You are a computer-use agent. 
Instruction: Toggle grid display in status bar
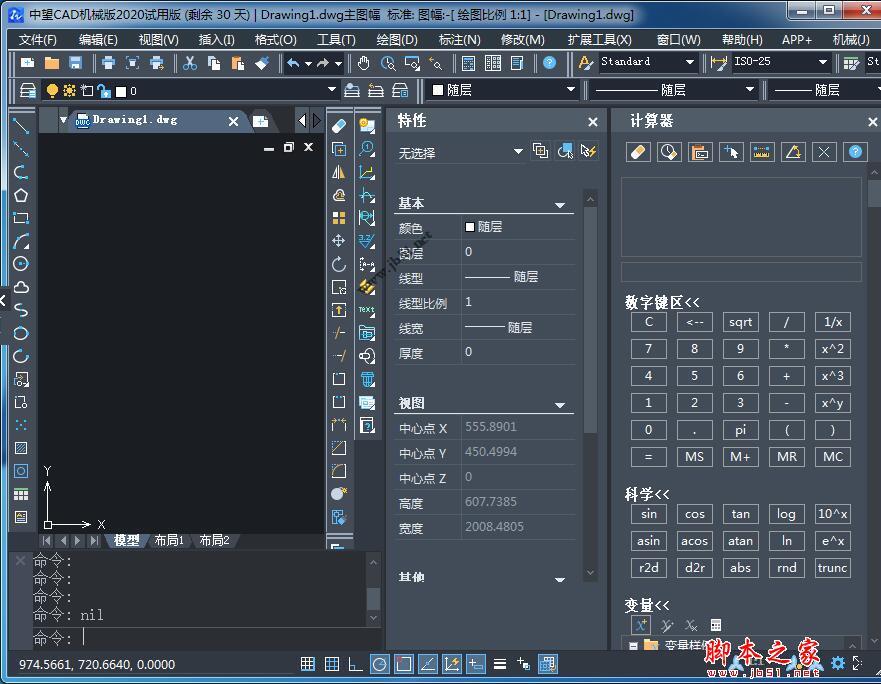332,664
